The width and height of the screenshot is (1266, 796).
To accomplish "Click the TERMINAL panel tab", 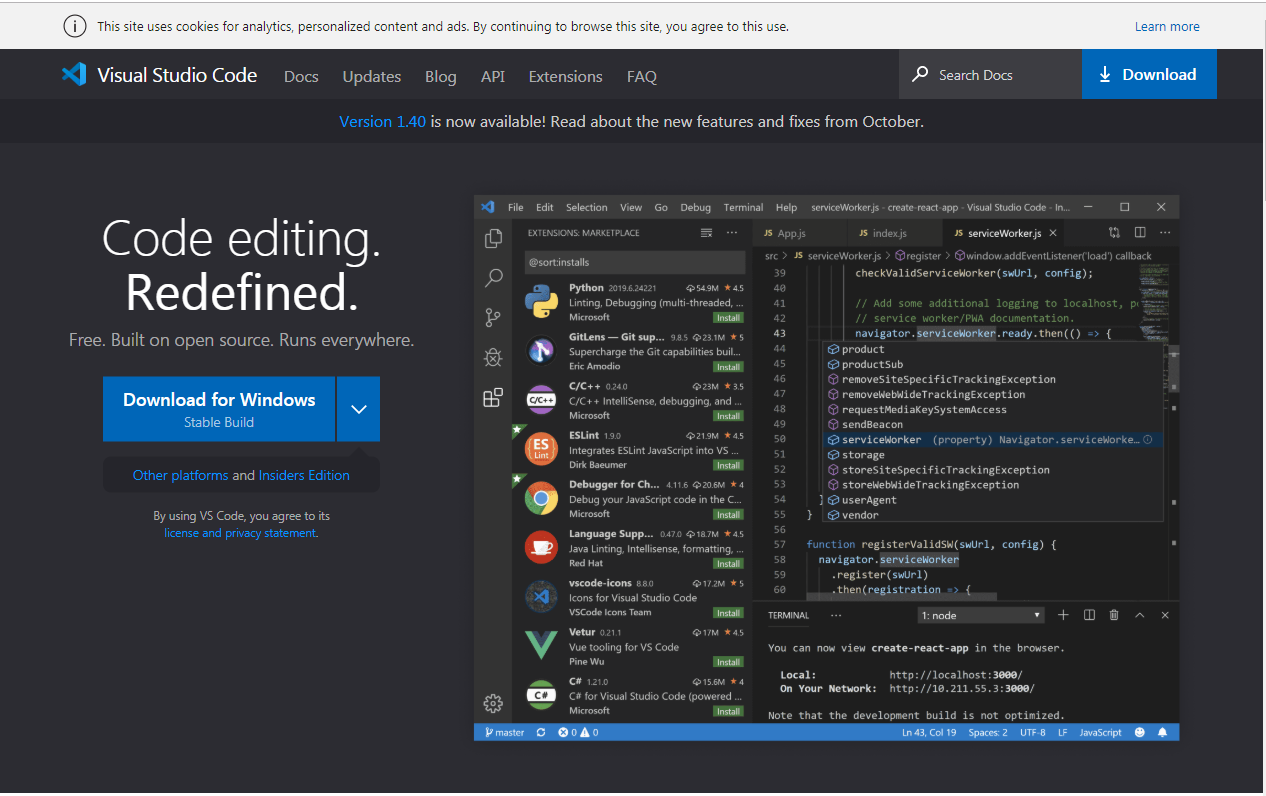I will coord(788,616).
